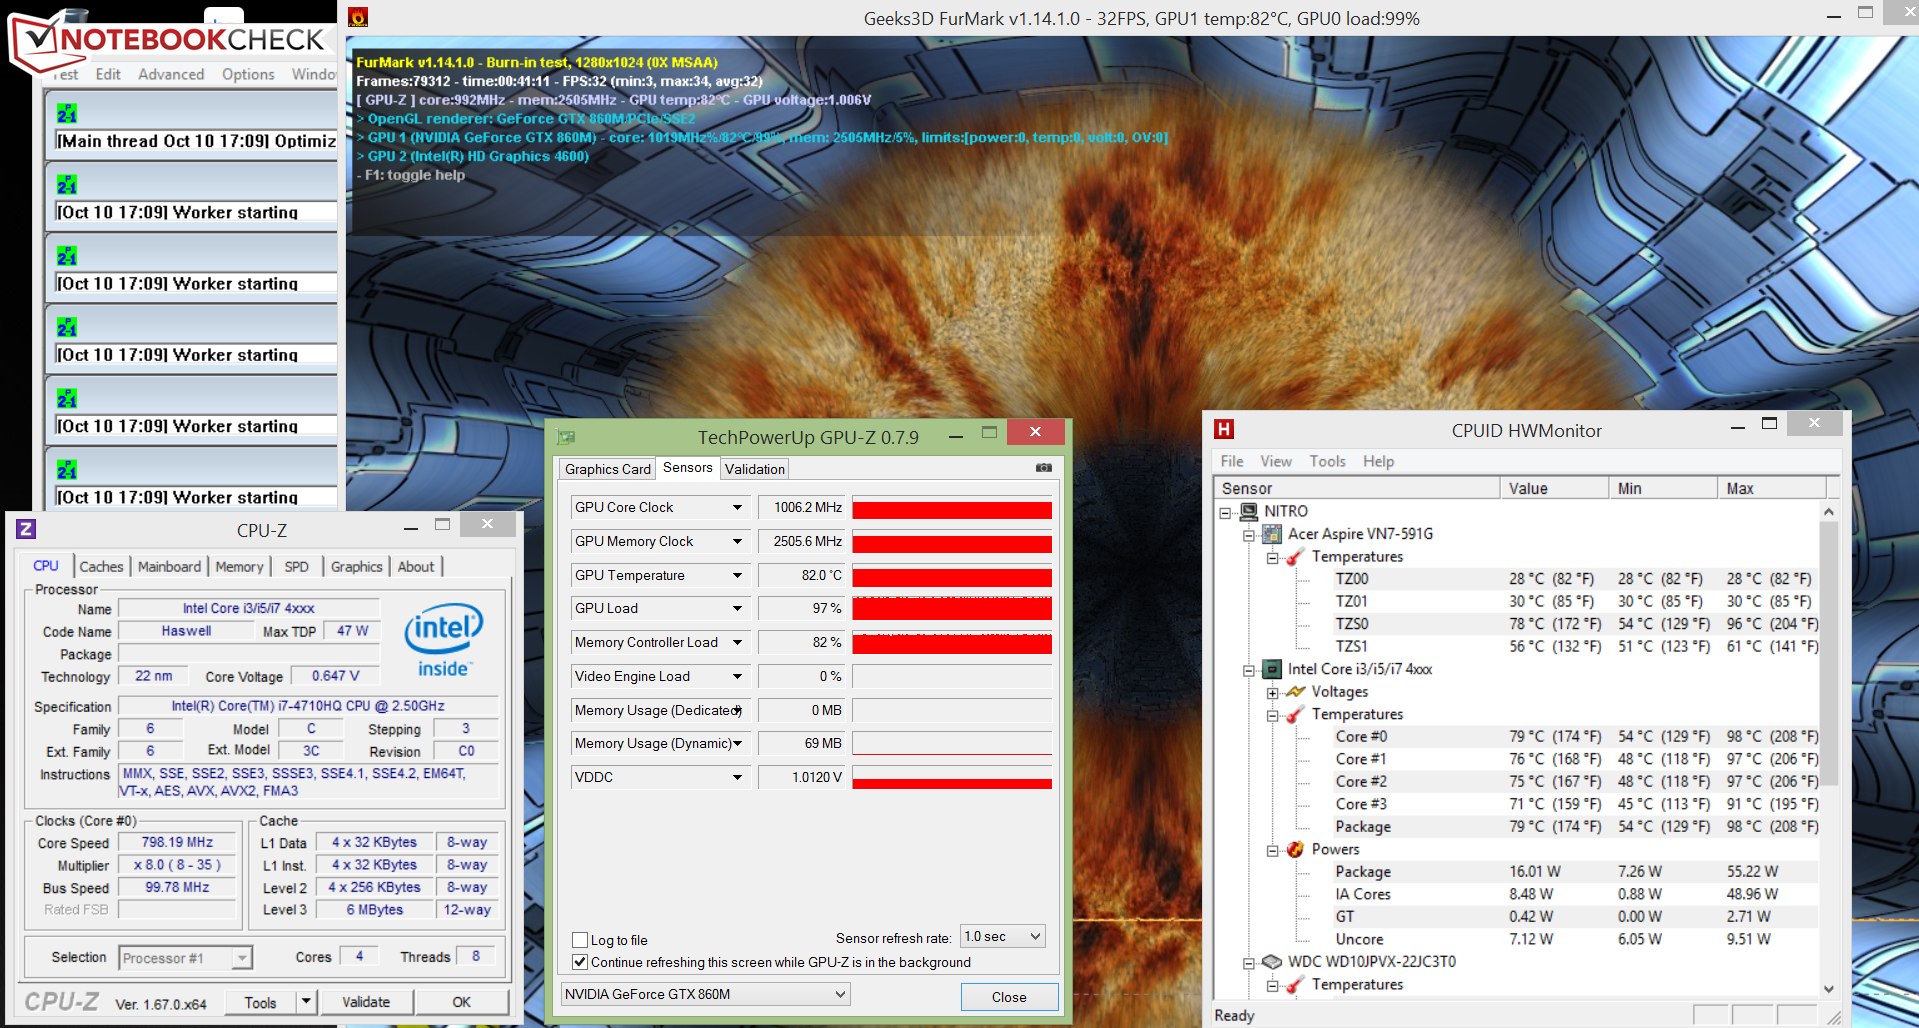Open the Help menu in HWMonitor
This screenshot has height=1028, width=1919.
(1378, 461)
